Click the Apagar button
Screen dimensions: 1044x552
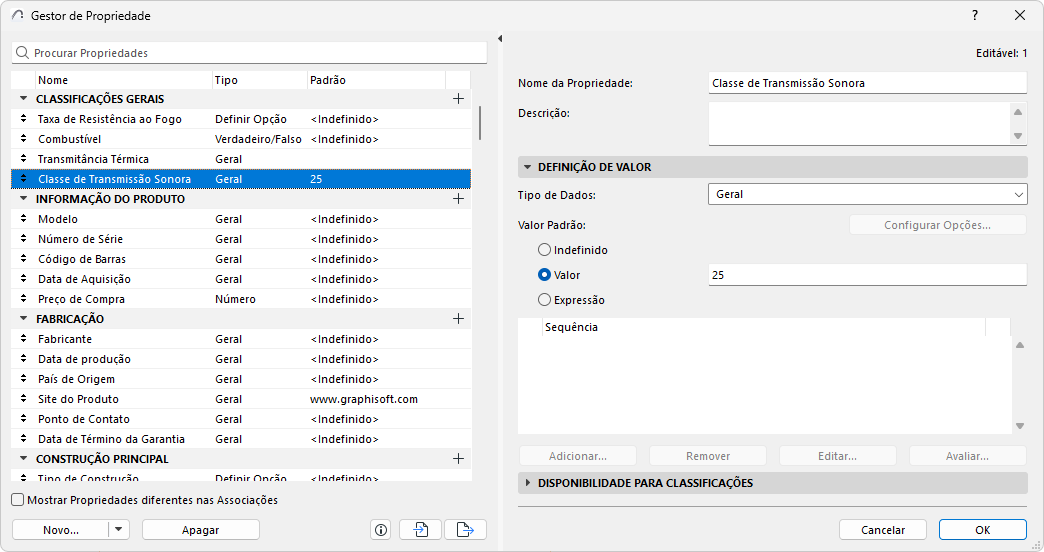point(200,530)
